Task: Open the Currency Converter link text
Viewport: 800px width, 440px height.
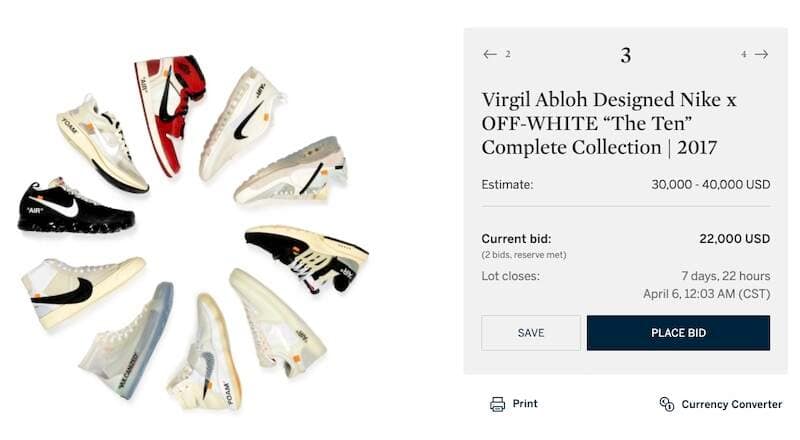Action: (x=732, y=404)
